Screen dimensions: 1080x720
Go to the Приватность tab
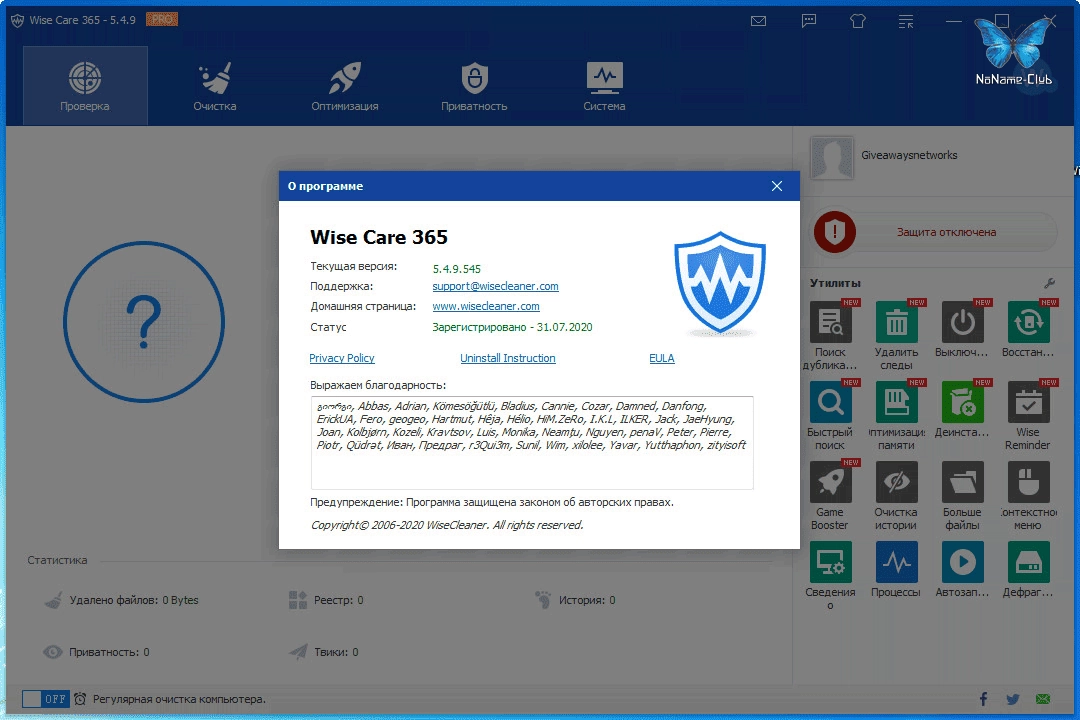point(474,85)
